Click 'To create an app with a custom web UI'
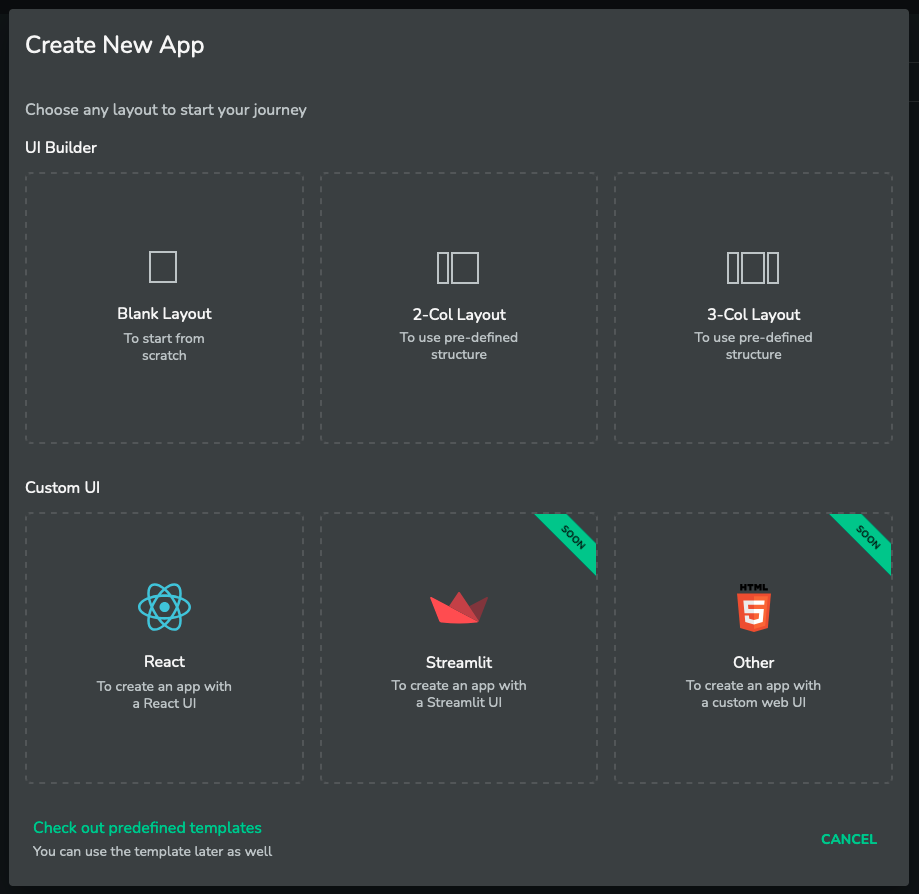 tap(754, 694)
